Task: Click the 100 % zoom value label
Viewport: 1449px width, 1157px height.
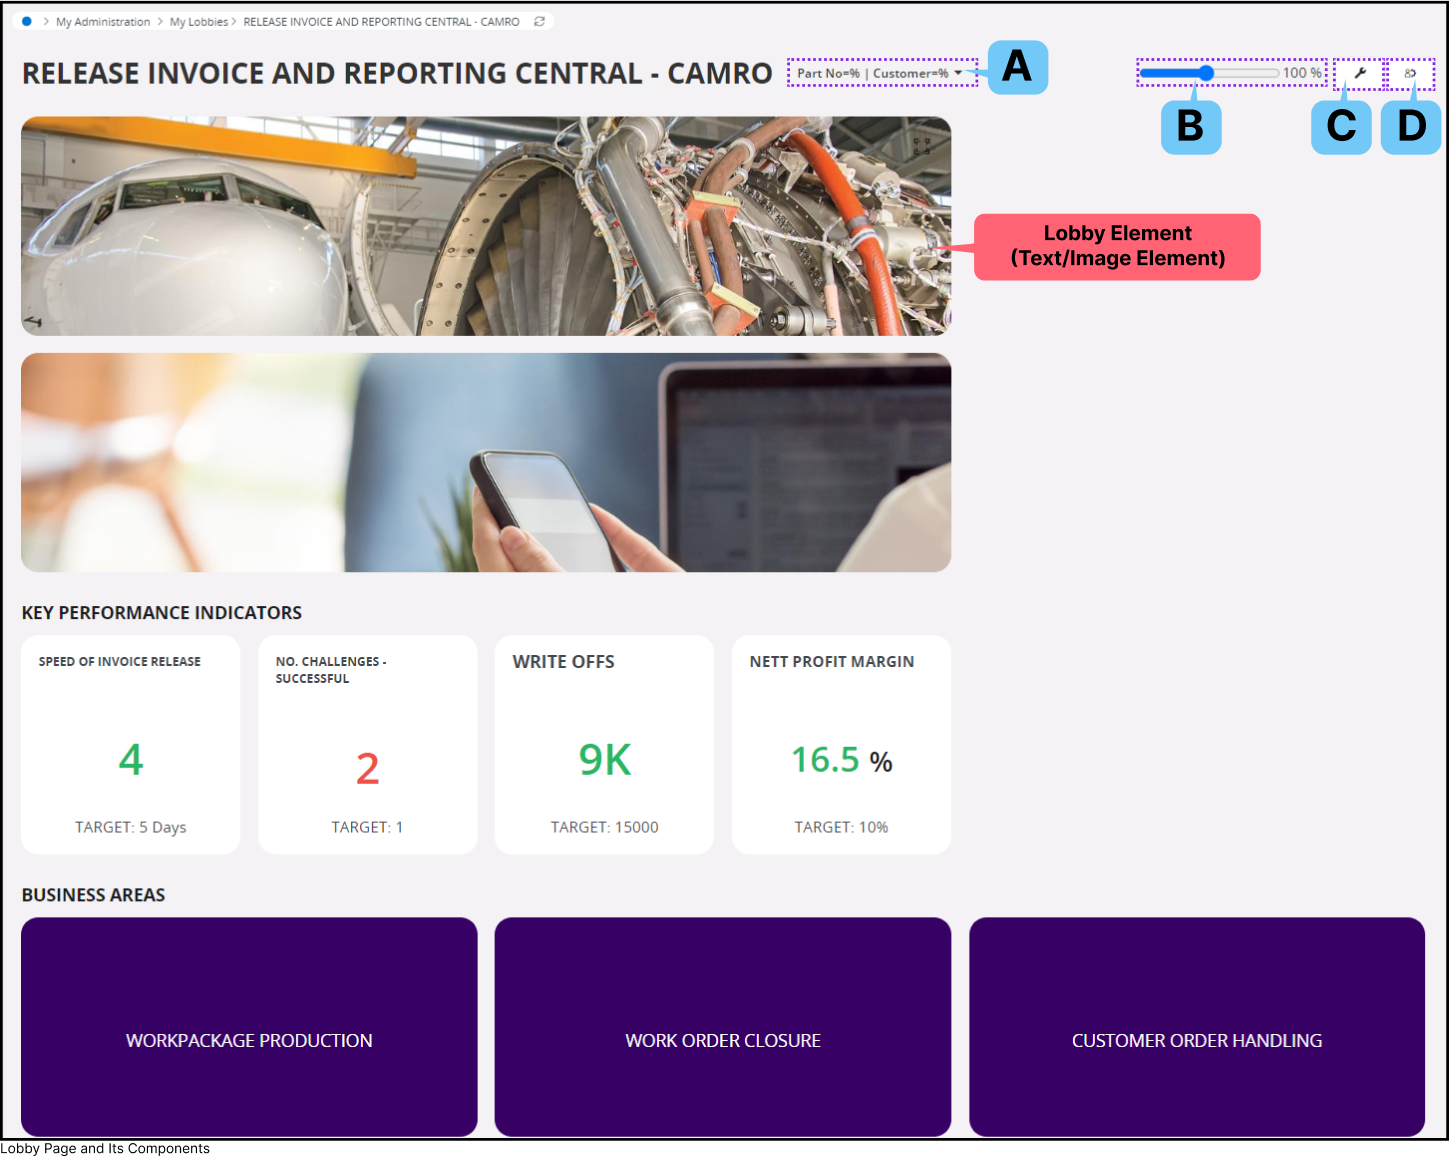Action: [1302, 73]
